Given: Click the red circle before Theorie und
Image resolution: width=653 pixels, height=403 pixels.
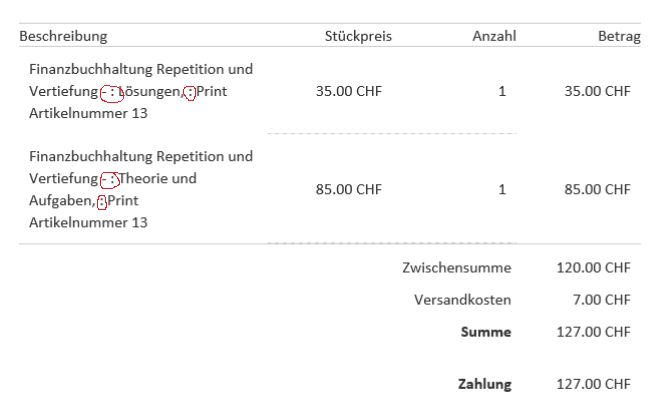Looking at the screenshot, I should tap(110, 180).
